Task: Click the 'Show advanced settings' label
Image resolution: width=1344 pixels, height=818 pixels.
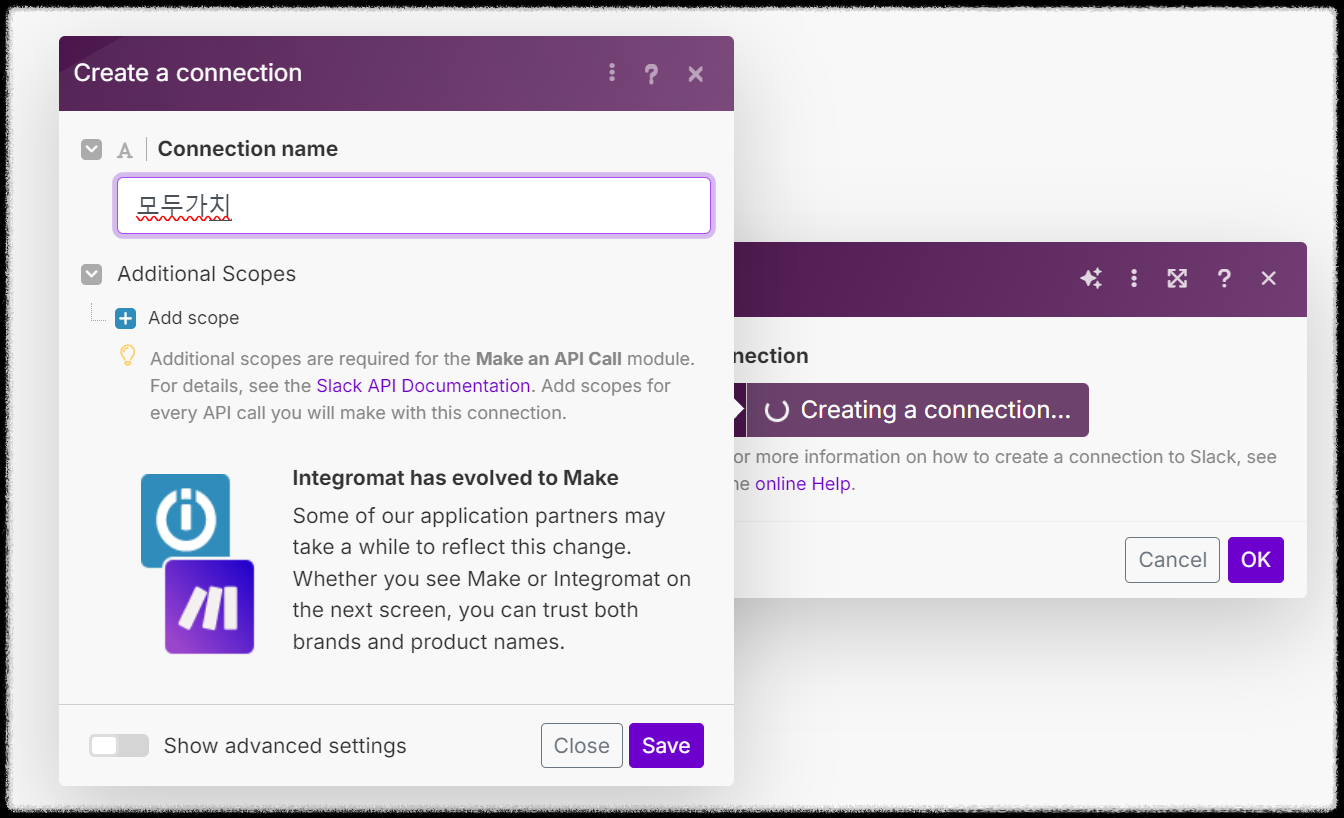Action: [285, 746]
